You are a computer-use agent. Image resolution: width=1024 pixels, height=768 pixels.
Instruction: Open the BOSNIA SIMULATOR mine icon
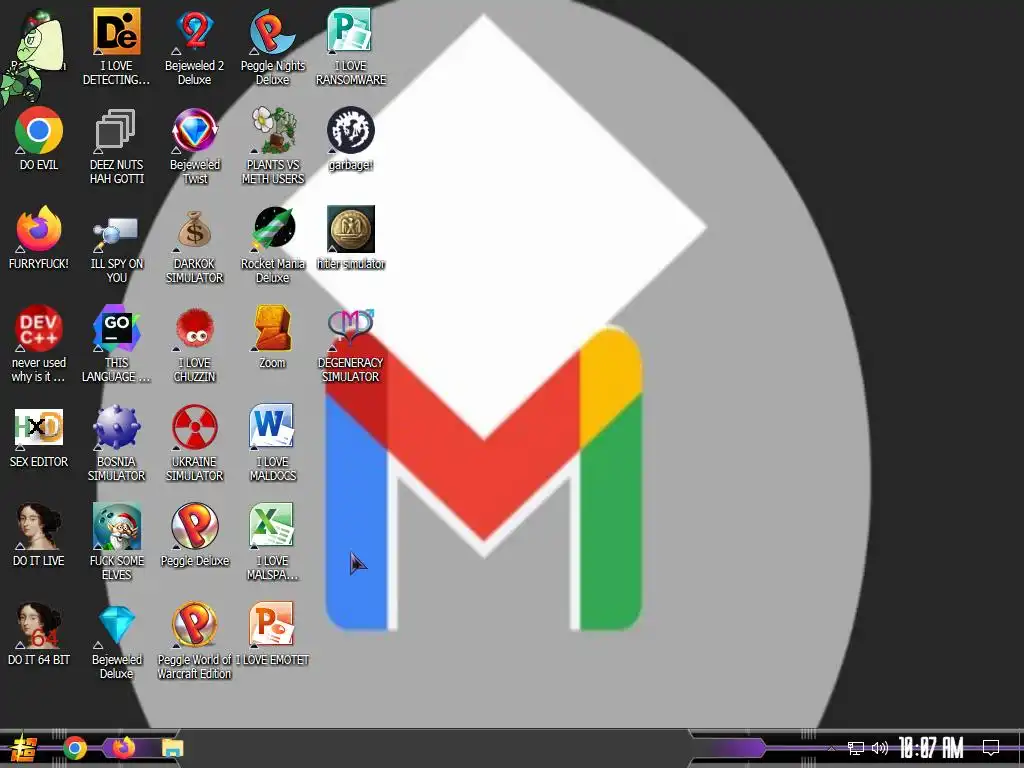tap(116, 428)
